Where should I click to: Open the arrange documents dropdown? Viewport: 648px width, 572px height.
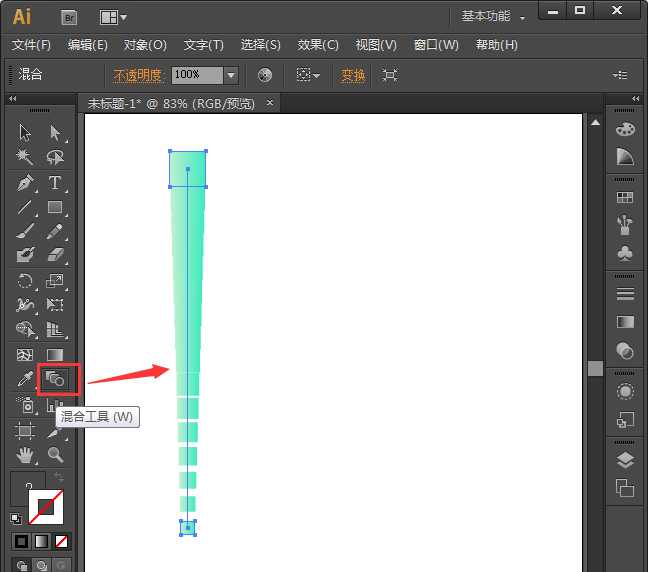pos(113,17)
